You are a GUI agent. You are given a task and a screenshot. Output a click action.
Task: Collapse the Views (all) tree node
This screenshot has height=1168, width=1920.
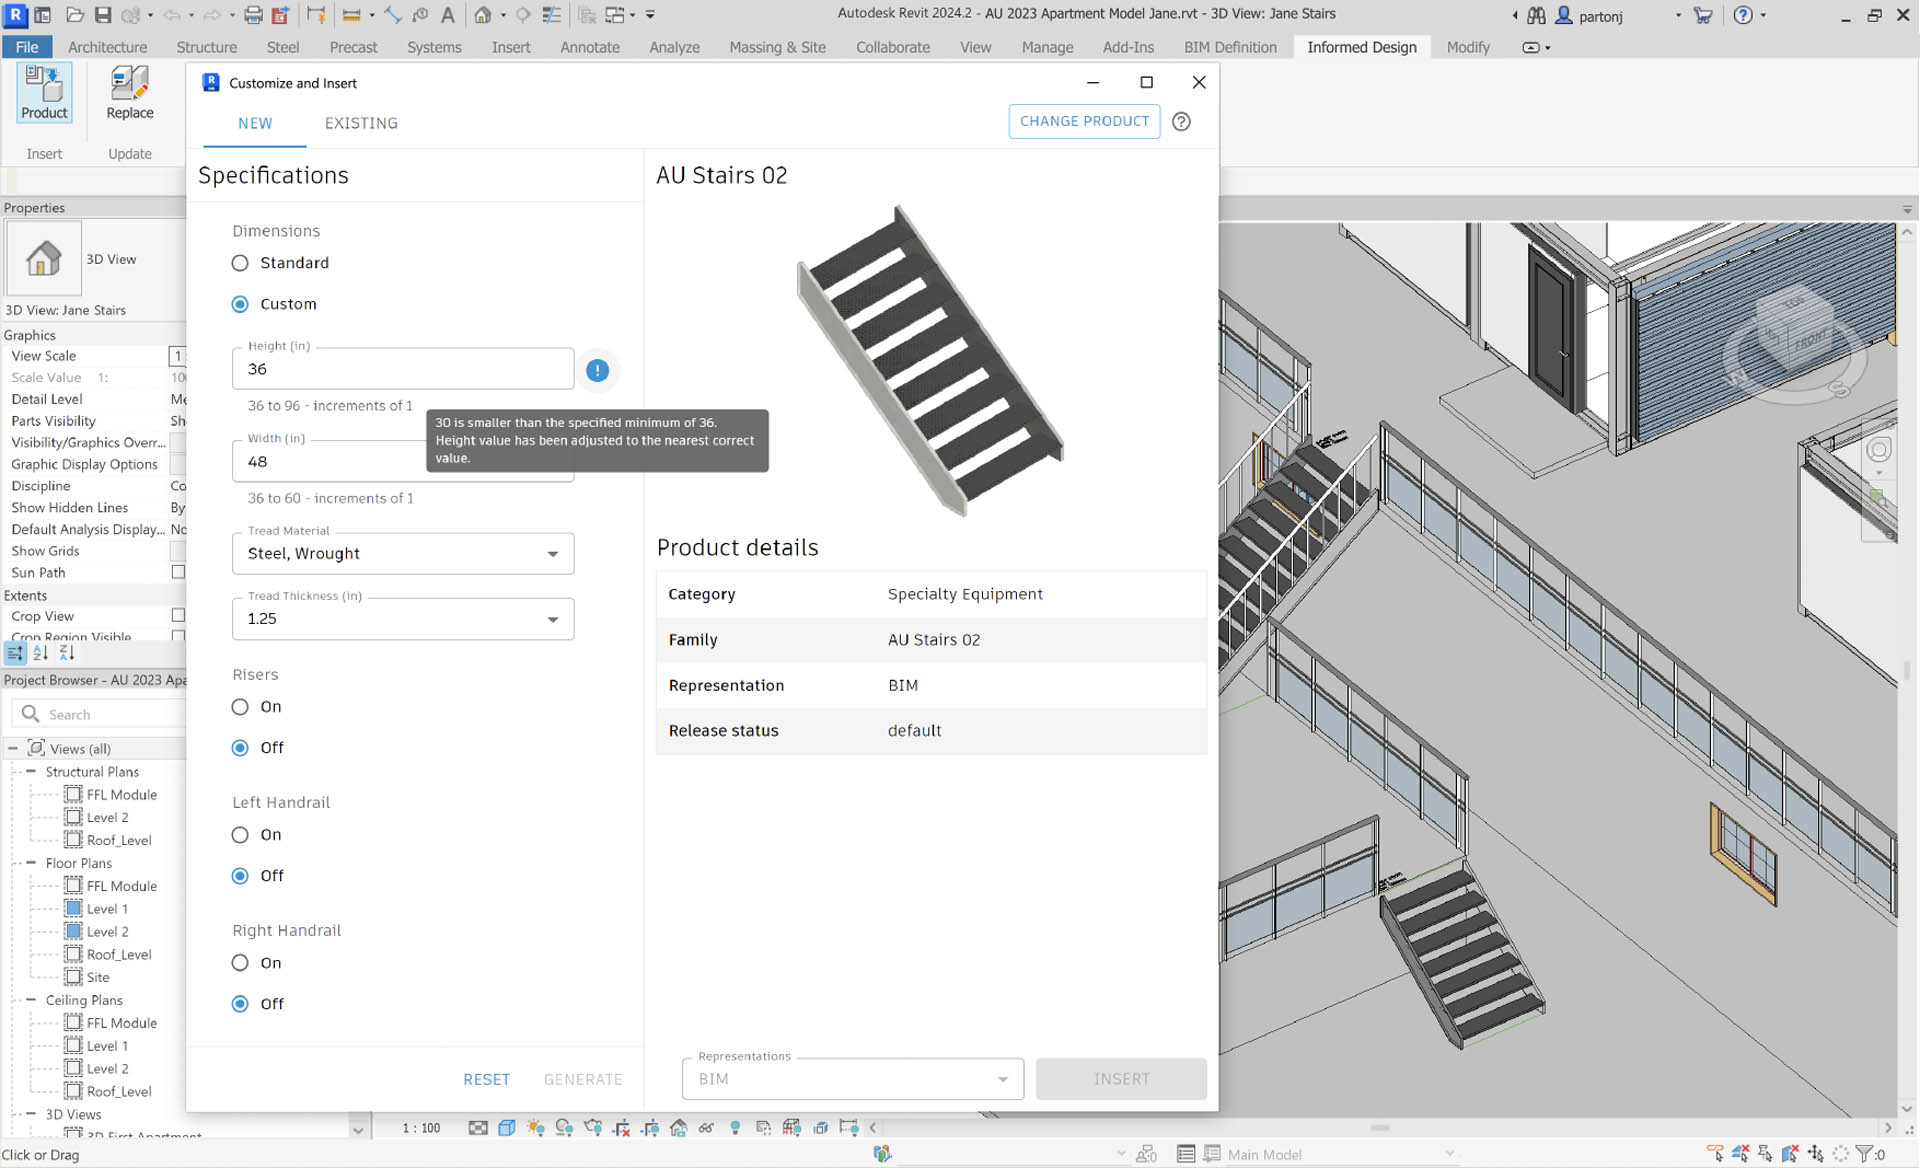pos(13,748)
